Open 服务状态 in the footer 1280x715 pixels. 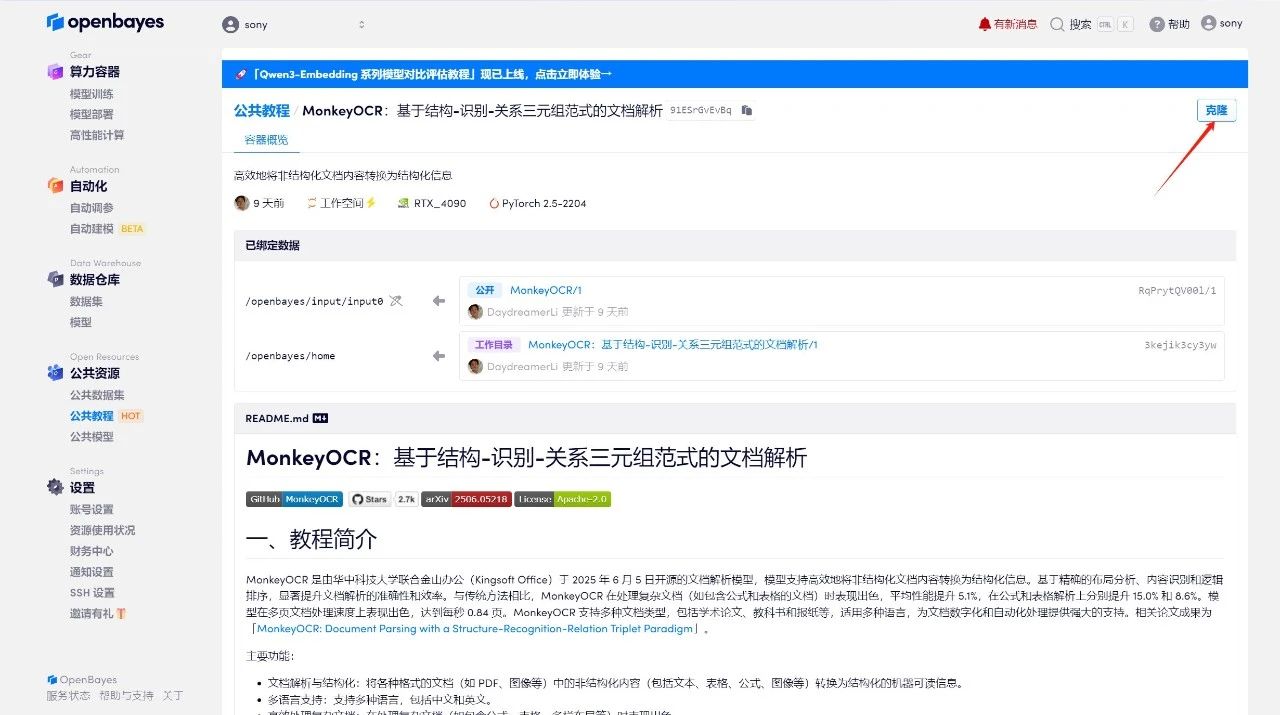68,695
